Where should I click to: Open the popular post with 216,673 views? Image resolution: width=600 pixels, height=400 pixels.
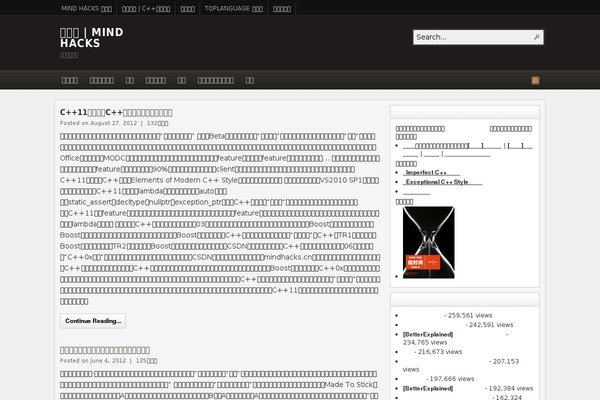(408, 352)
